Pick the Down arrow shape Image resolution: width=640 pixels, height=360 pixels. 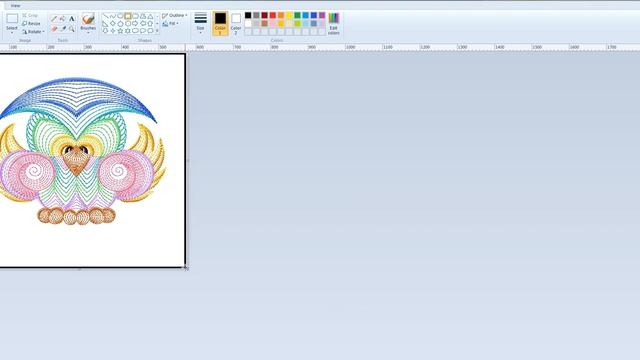105,31
